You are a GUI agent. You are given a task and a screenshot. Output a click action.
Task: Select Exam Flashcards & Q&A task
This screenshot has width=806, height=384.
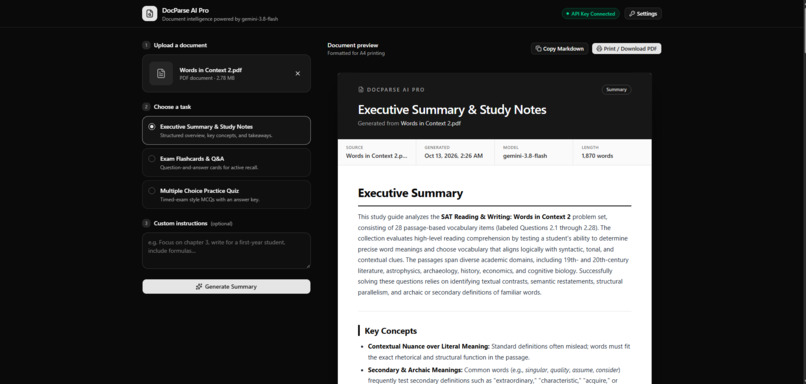point(226,162)
